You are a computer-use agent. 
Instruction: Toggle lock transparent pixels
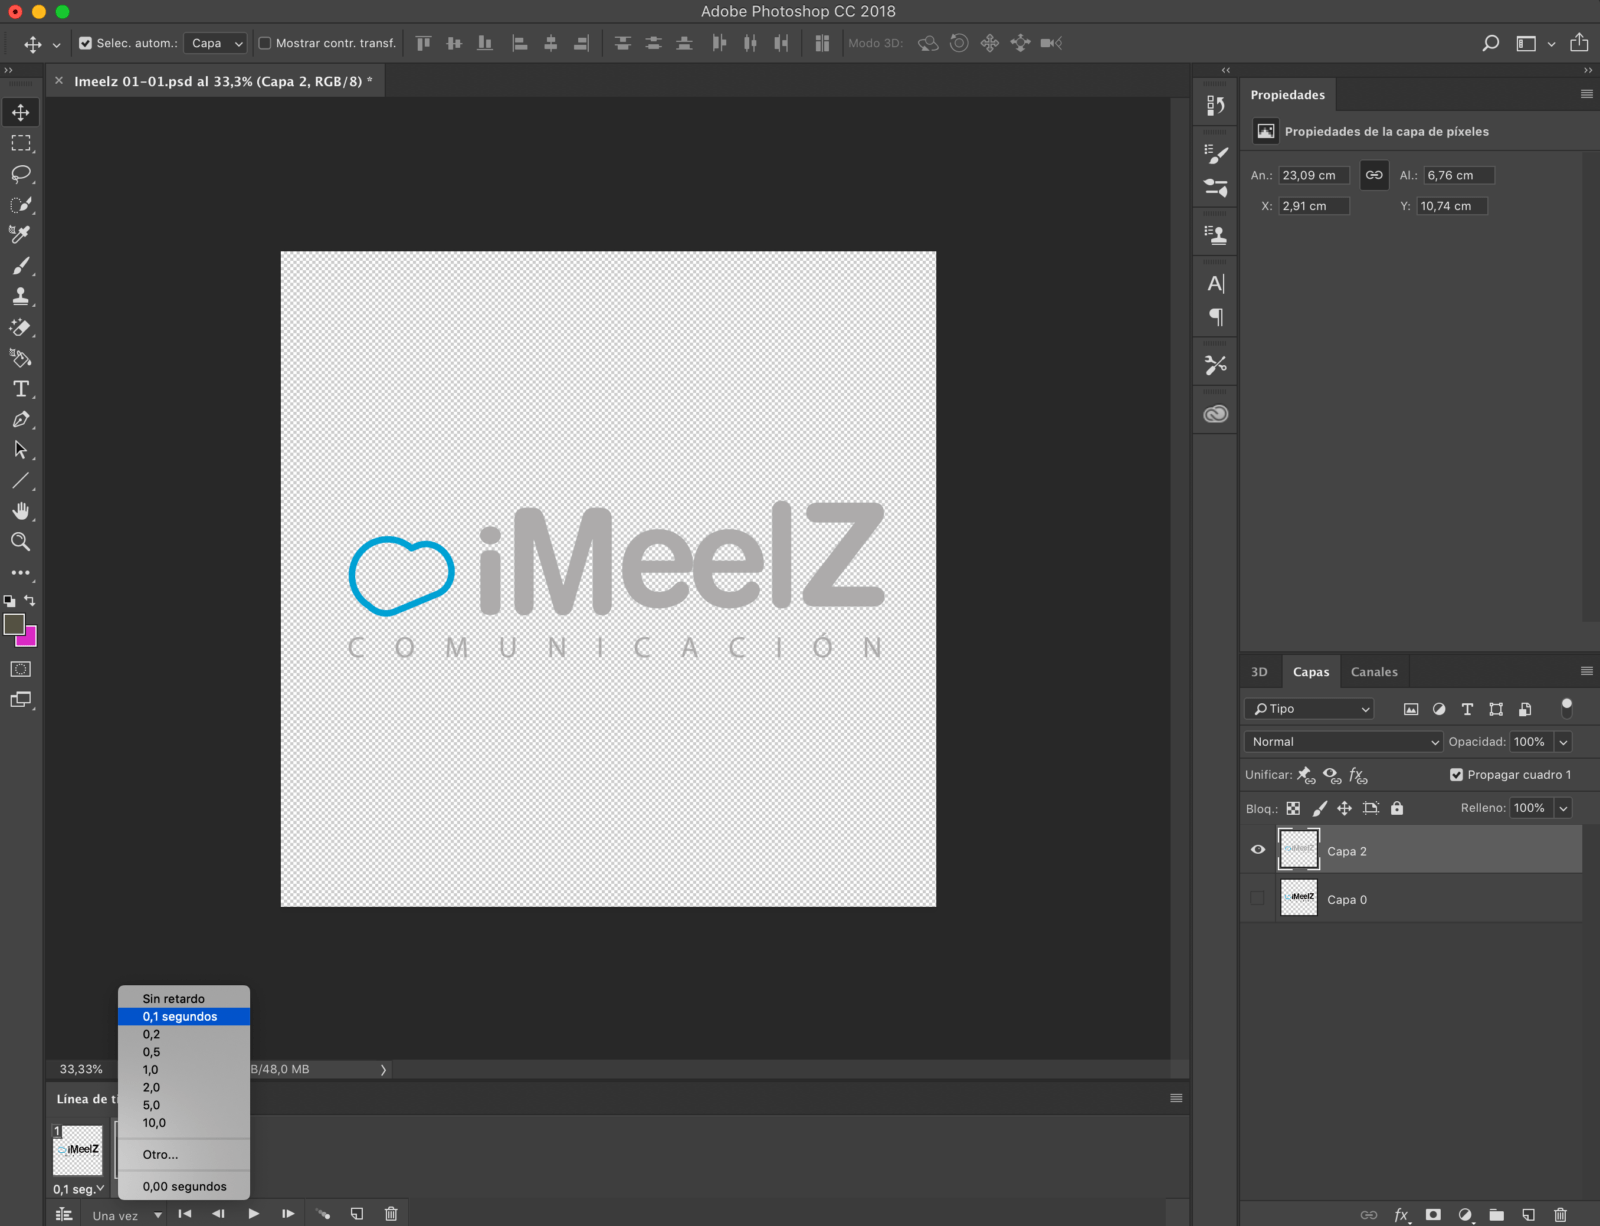click(x=1293, y=808)
